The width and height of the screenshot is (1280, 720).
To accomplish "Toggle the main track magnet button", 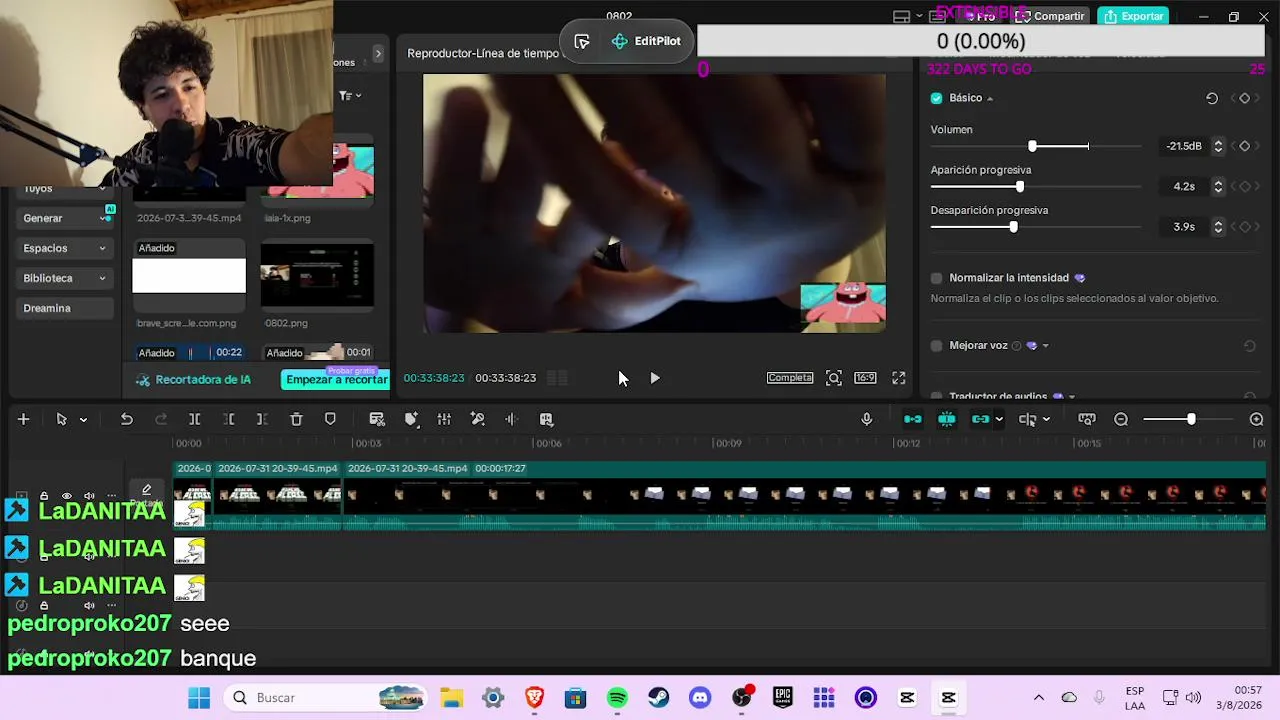I will click(913, 419).
